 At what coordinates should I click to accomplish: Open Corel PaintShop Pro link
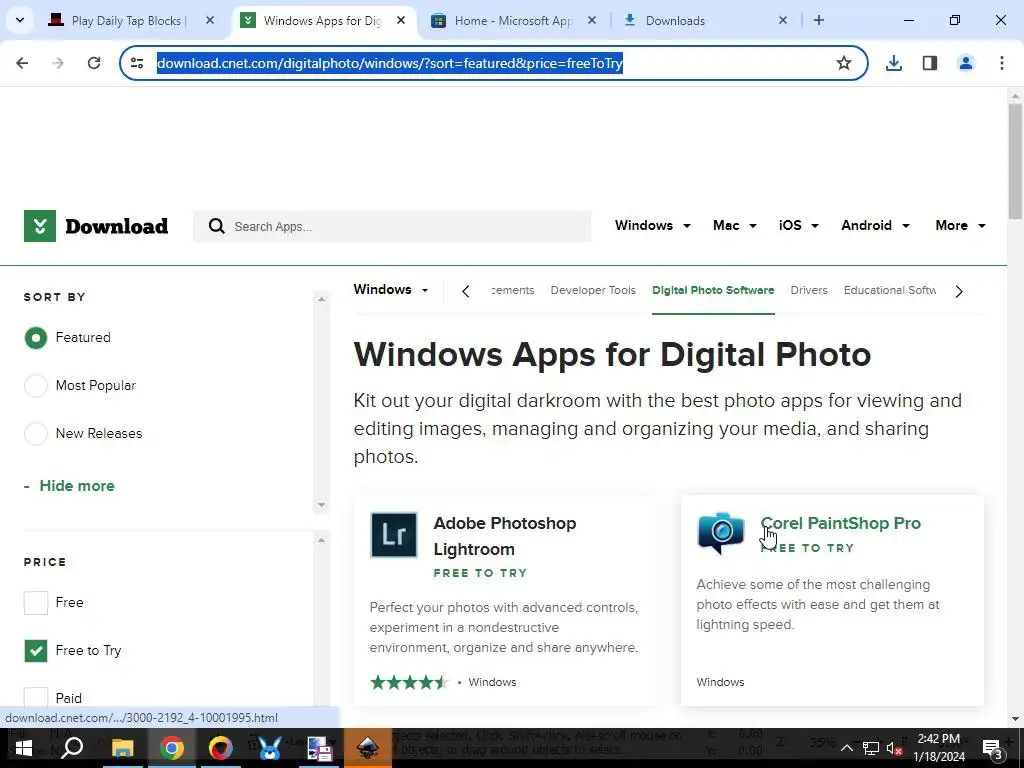tap(840, 523)
